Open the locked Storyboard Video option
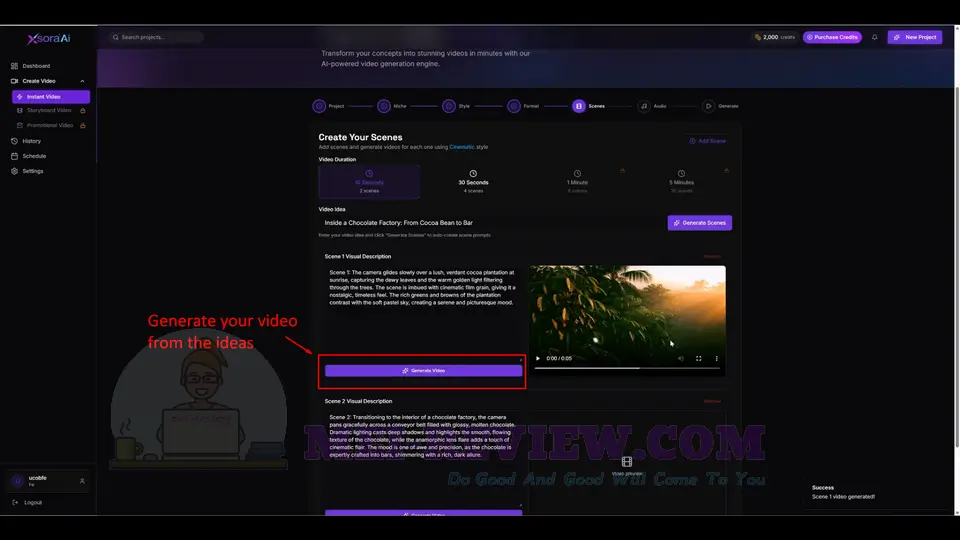The width and height of the screenshot is (960, 540). [51, 110]
